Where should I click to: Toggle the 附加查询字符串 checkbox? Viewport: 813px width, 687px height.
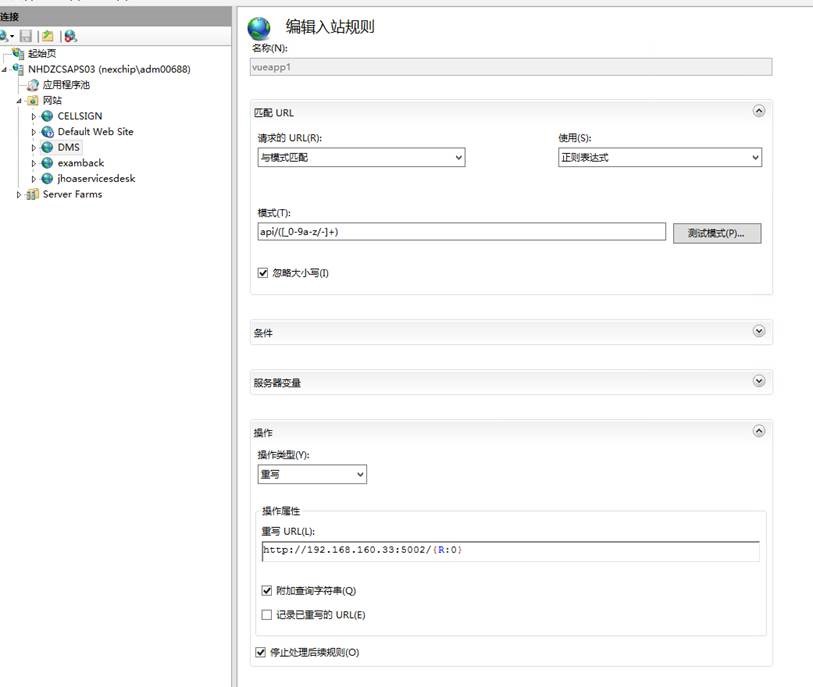point(267,591)
